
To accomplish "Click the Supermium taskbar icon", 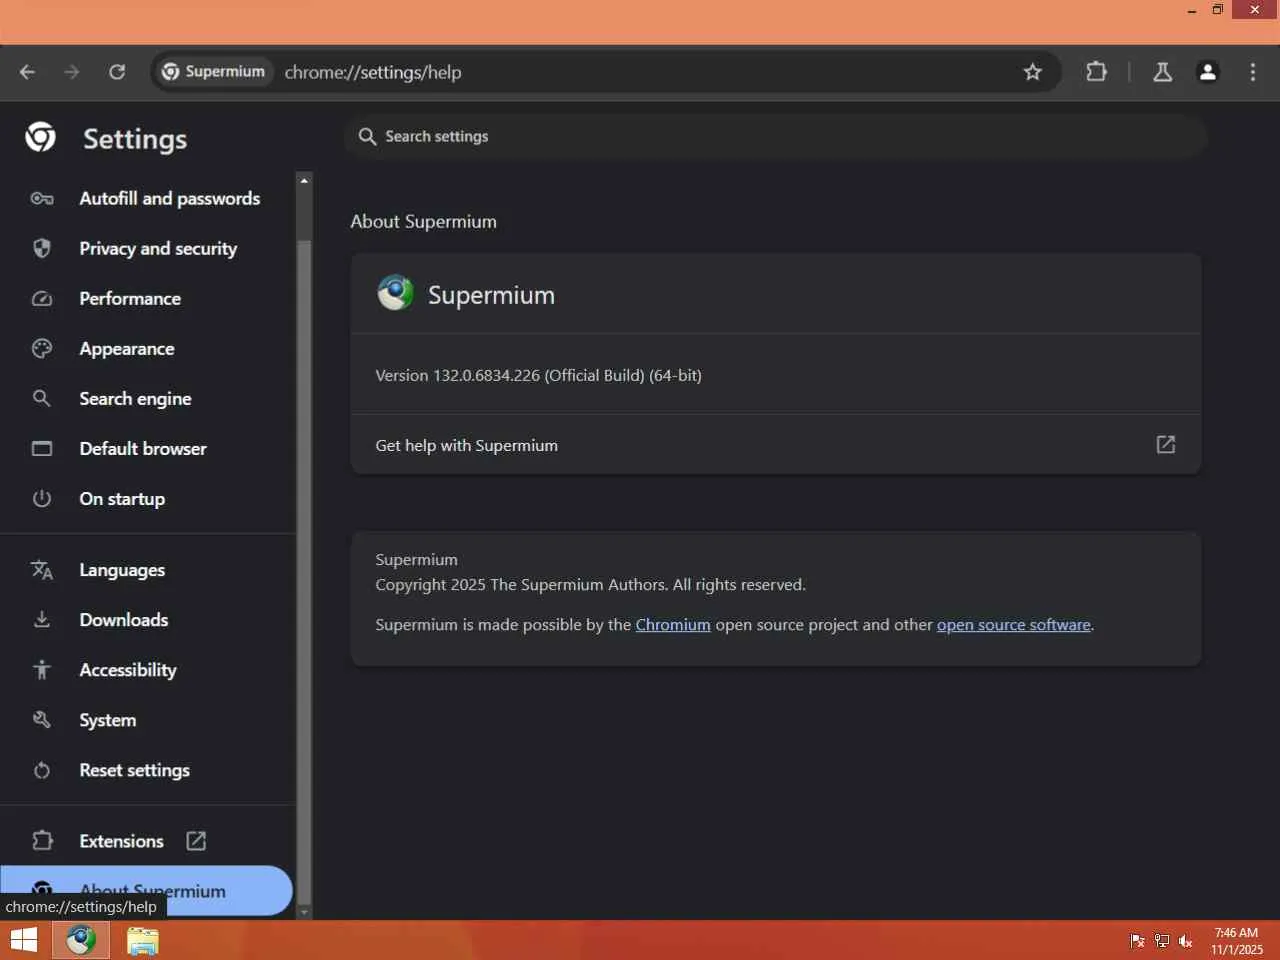I will (81, 941).
